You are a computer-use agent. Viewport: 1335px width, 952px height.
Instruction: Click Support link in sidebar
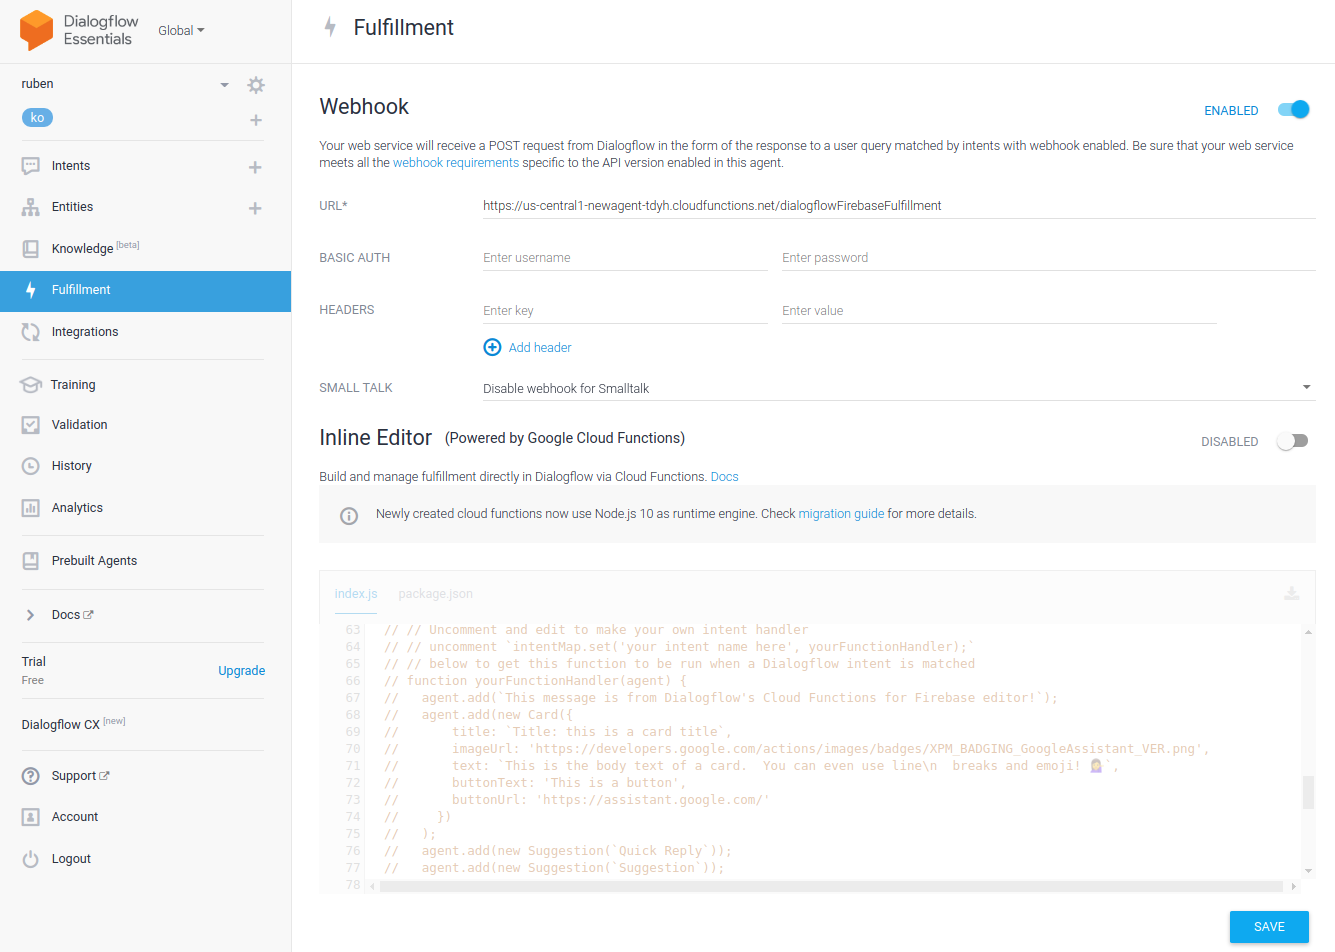tap(80, 776)
